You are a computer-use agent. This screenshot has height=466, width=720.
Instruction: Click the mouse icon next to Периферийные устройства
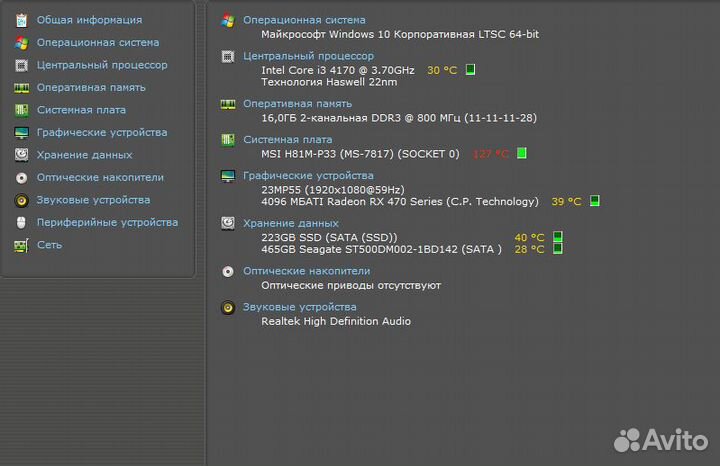(x=21, y=223)
